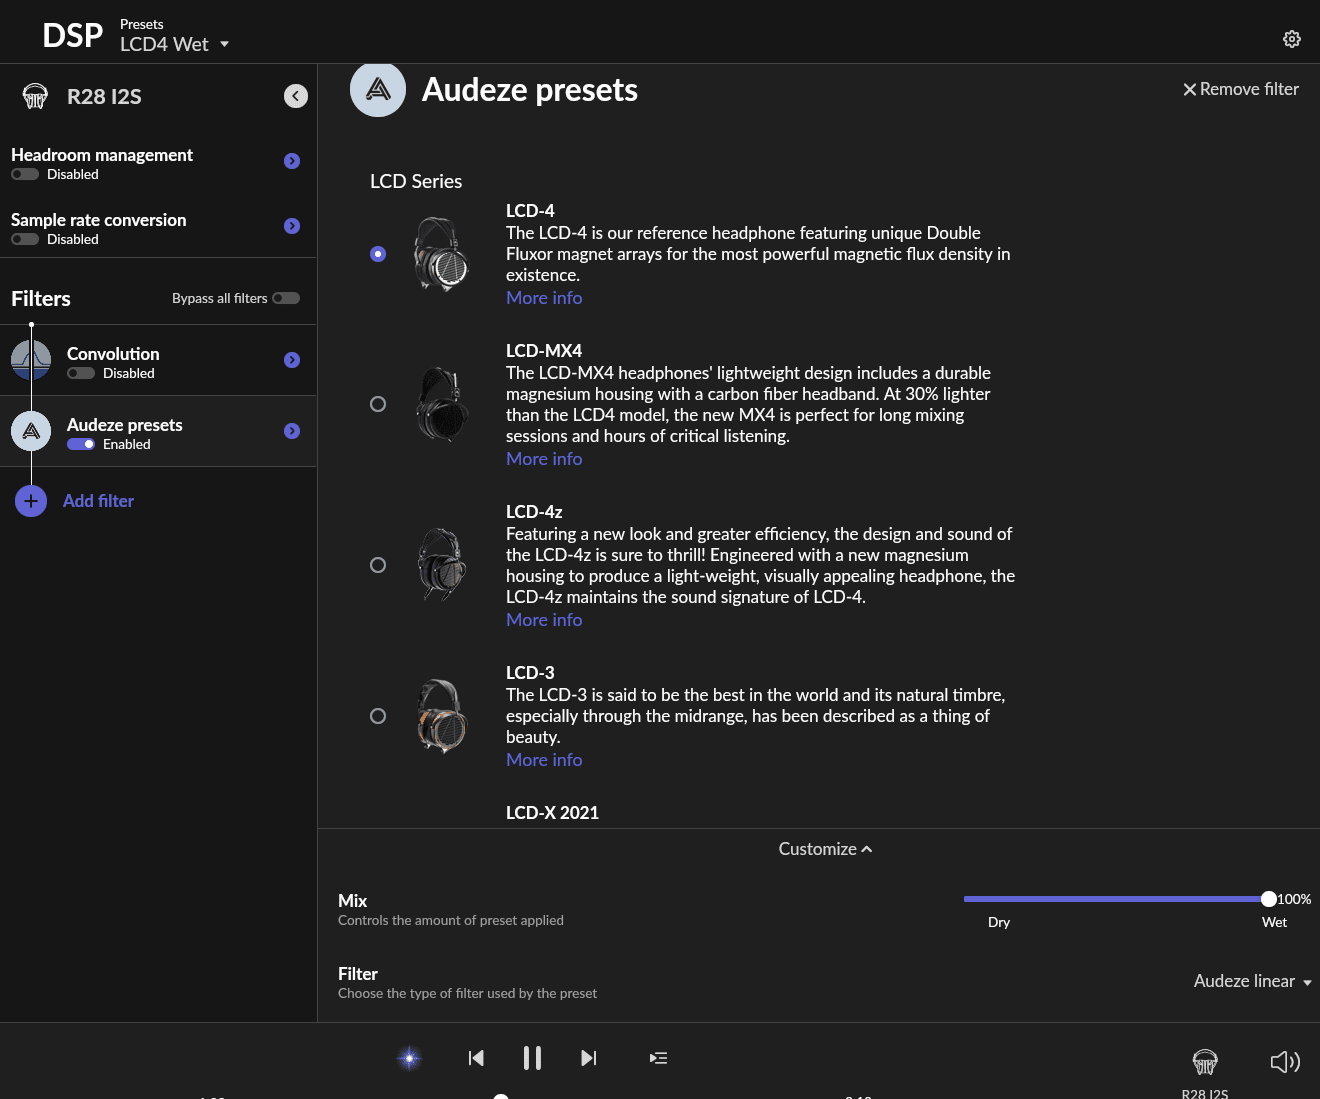Click the plus icon to add filter
The image size is (1320, 1099).
tap(31, 501)
